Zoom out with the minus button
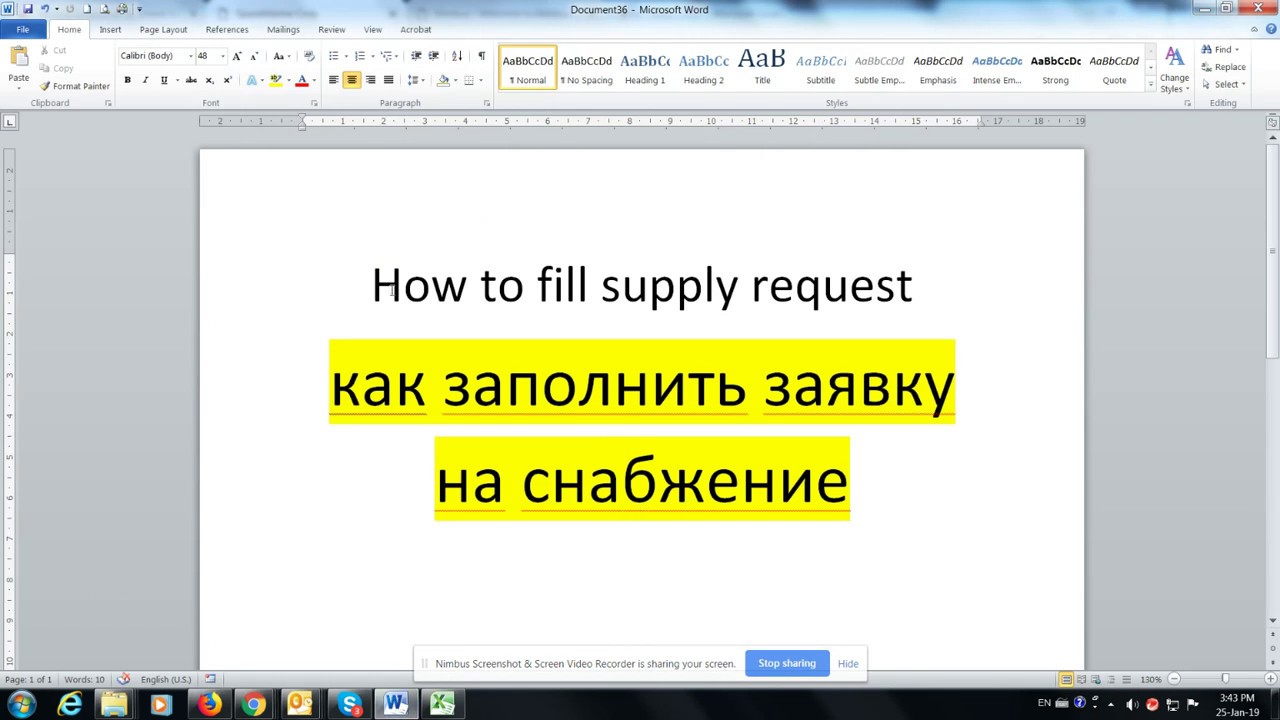Image resolution: width=1280 pixels, height=720 pixels. (x=1174, y=679)
